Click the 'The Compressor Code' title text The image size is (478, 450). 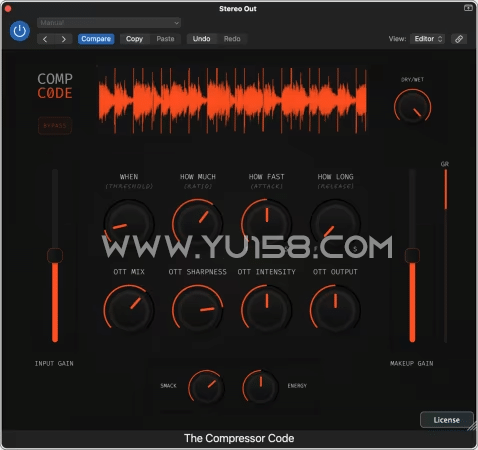click(x=239, y=438)
